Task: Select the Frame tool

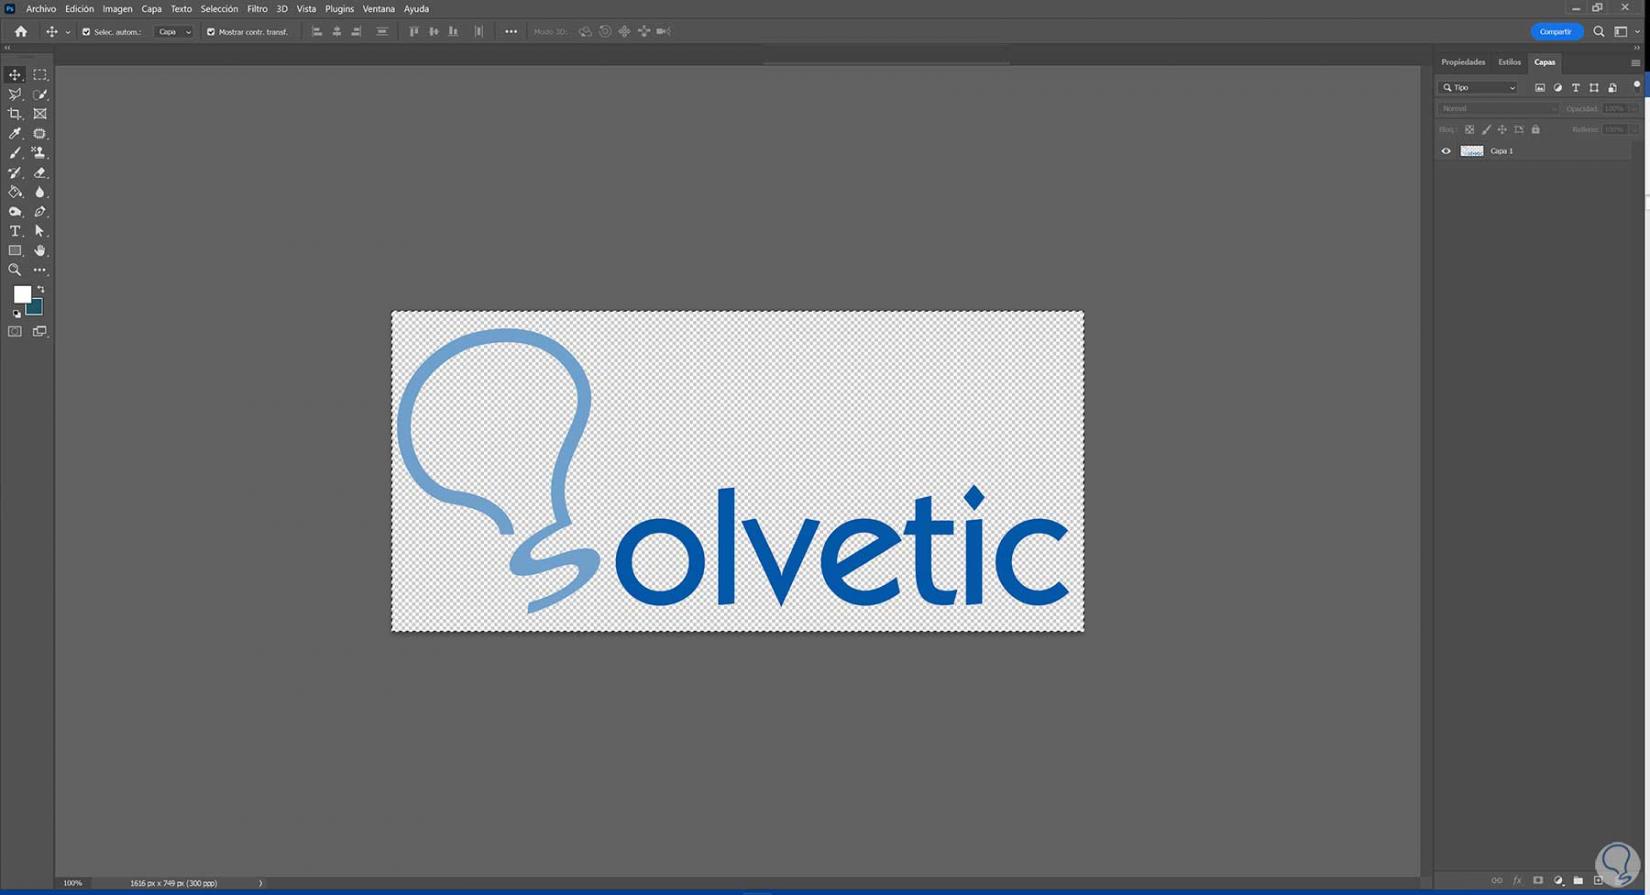Action: coord(40,114)
